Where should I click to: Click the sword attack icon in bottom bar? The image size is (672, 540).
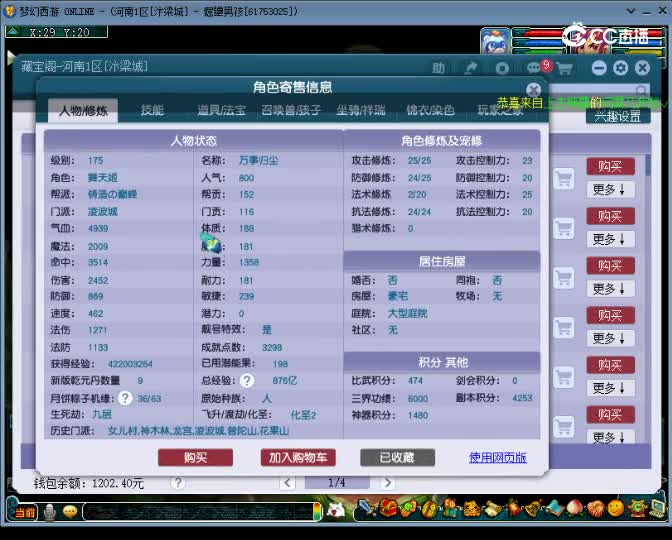click(366, 509)
